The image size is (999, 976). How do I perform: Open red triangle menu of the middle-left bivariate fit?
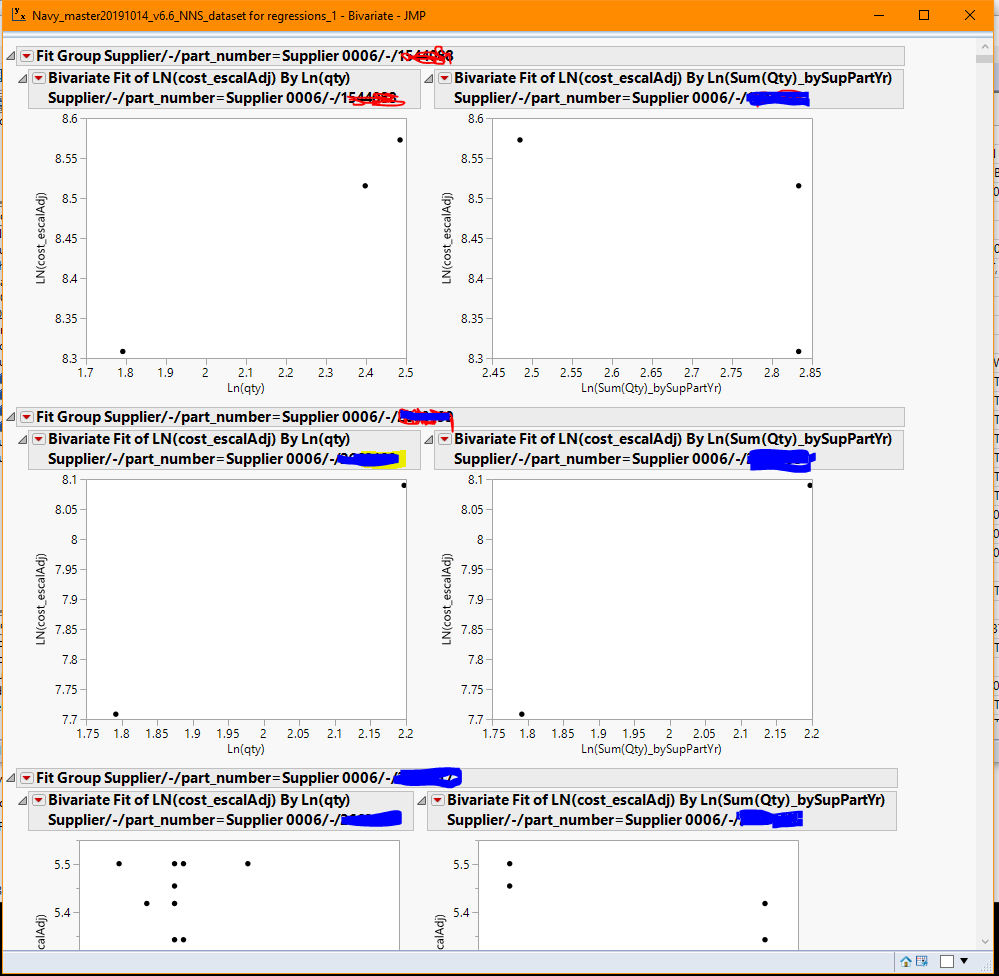click(38, 438)
